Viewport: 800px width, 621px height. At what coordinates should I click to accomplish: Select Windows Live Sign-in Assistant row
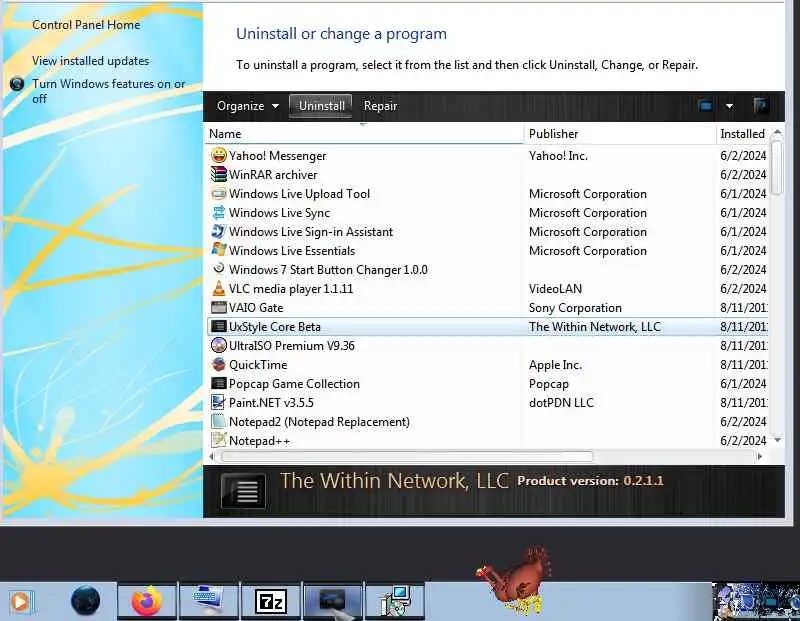(488, 231)
